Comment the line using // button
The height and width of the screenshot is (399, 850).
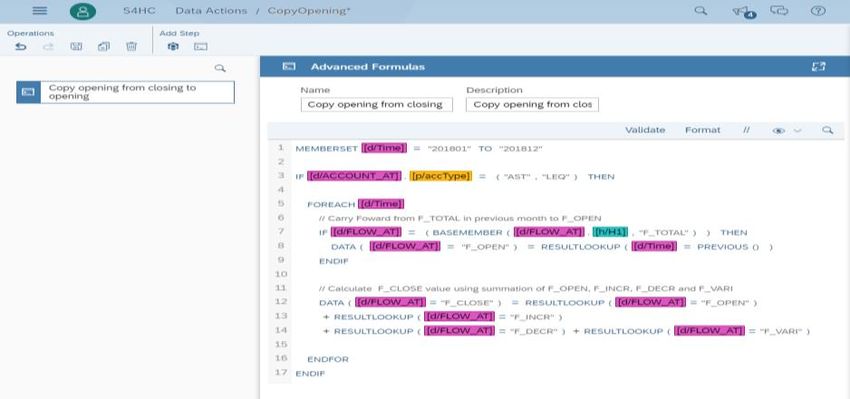746,130
